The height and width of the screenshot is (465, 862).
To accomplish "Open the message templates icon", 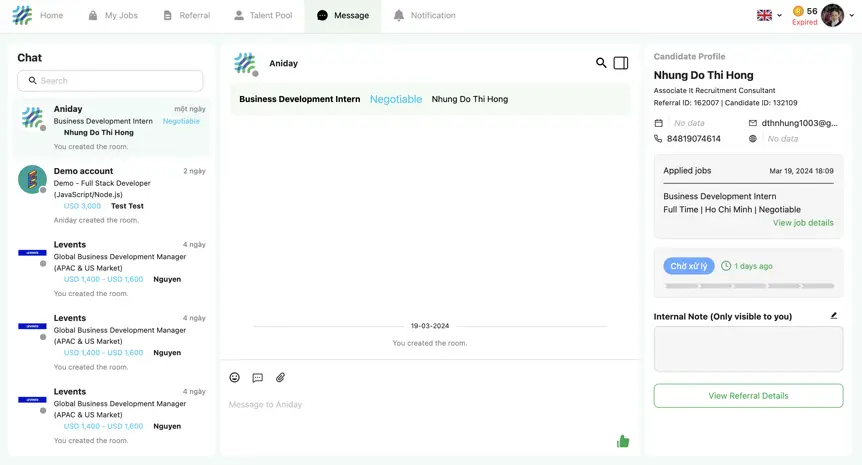I will coord(257,378).
